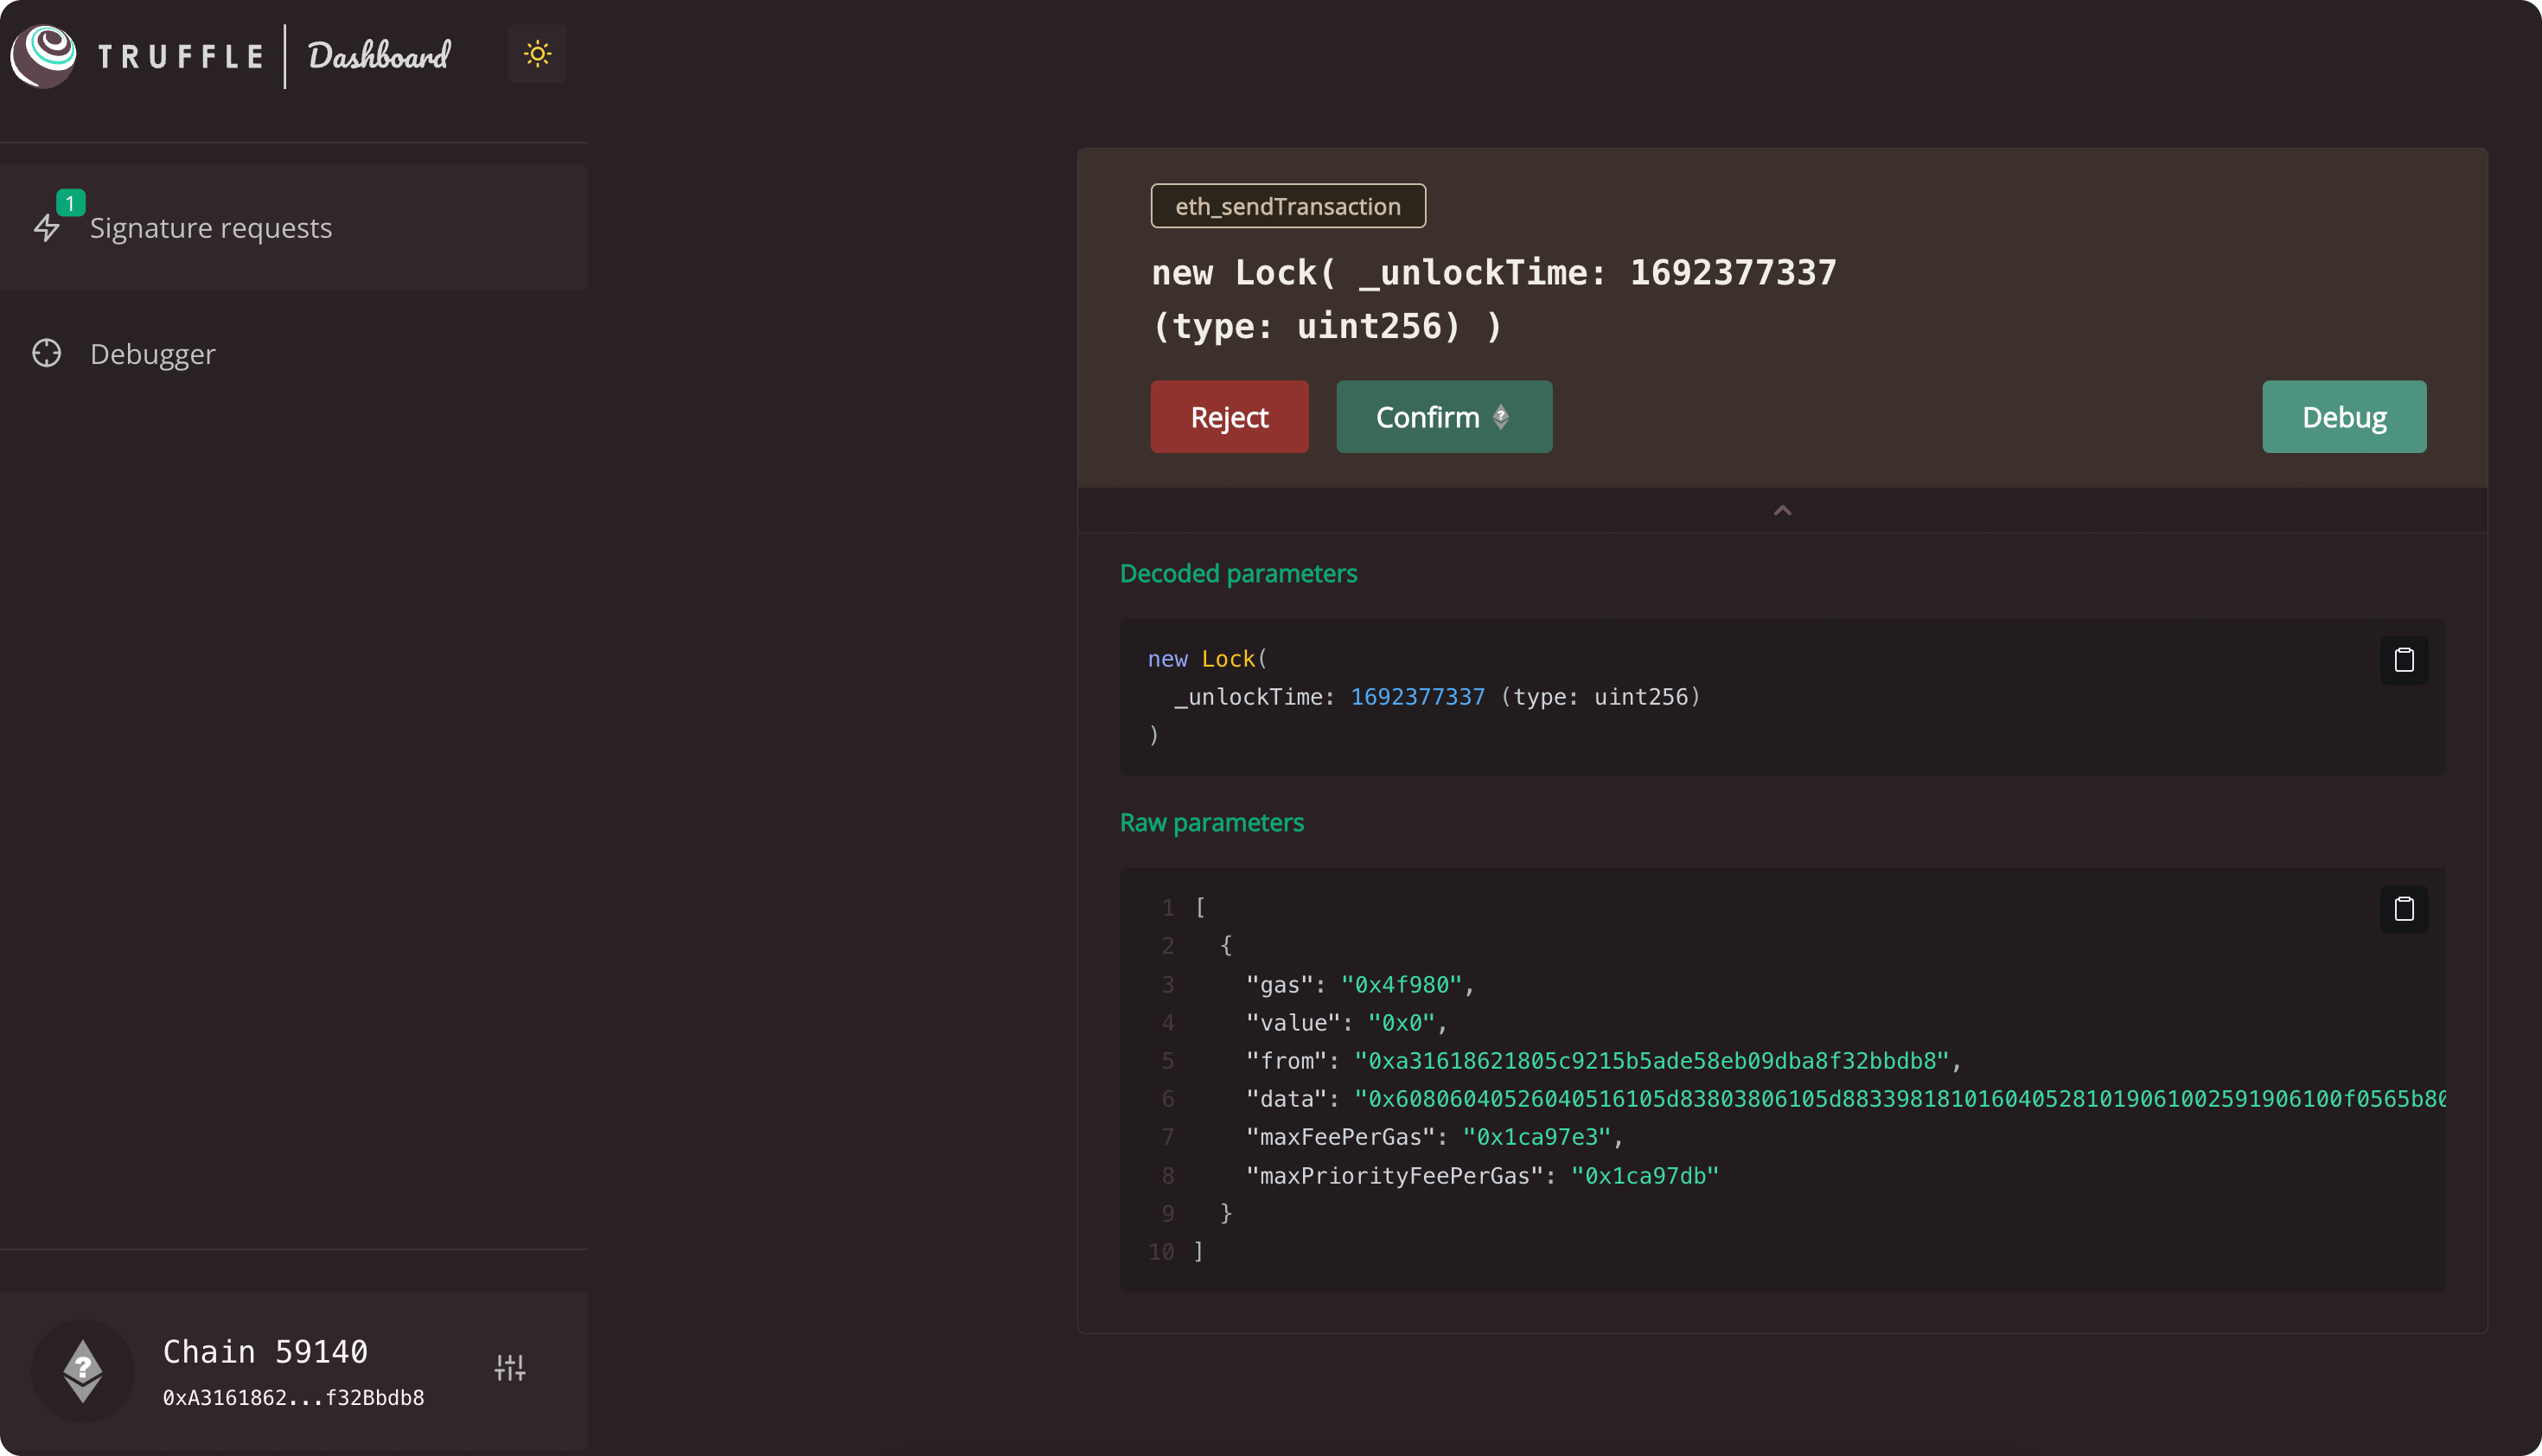
Task: Open the Debugger sidebar item
Action: (293, 354)
